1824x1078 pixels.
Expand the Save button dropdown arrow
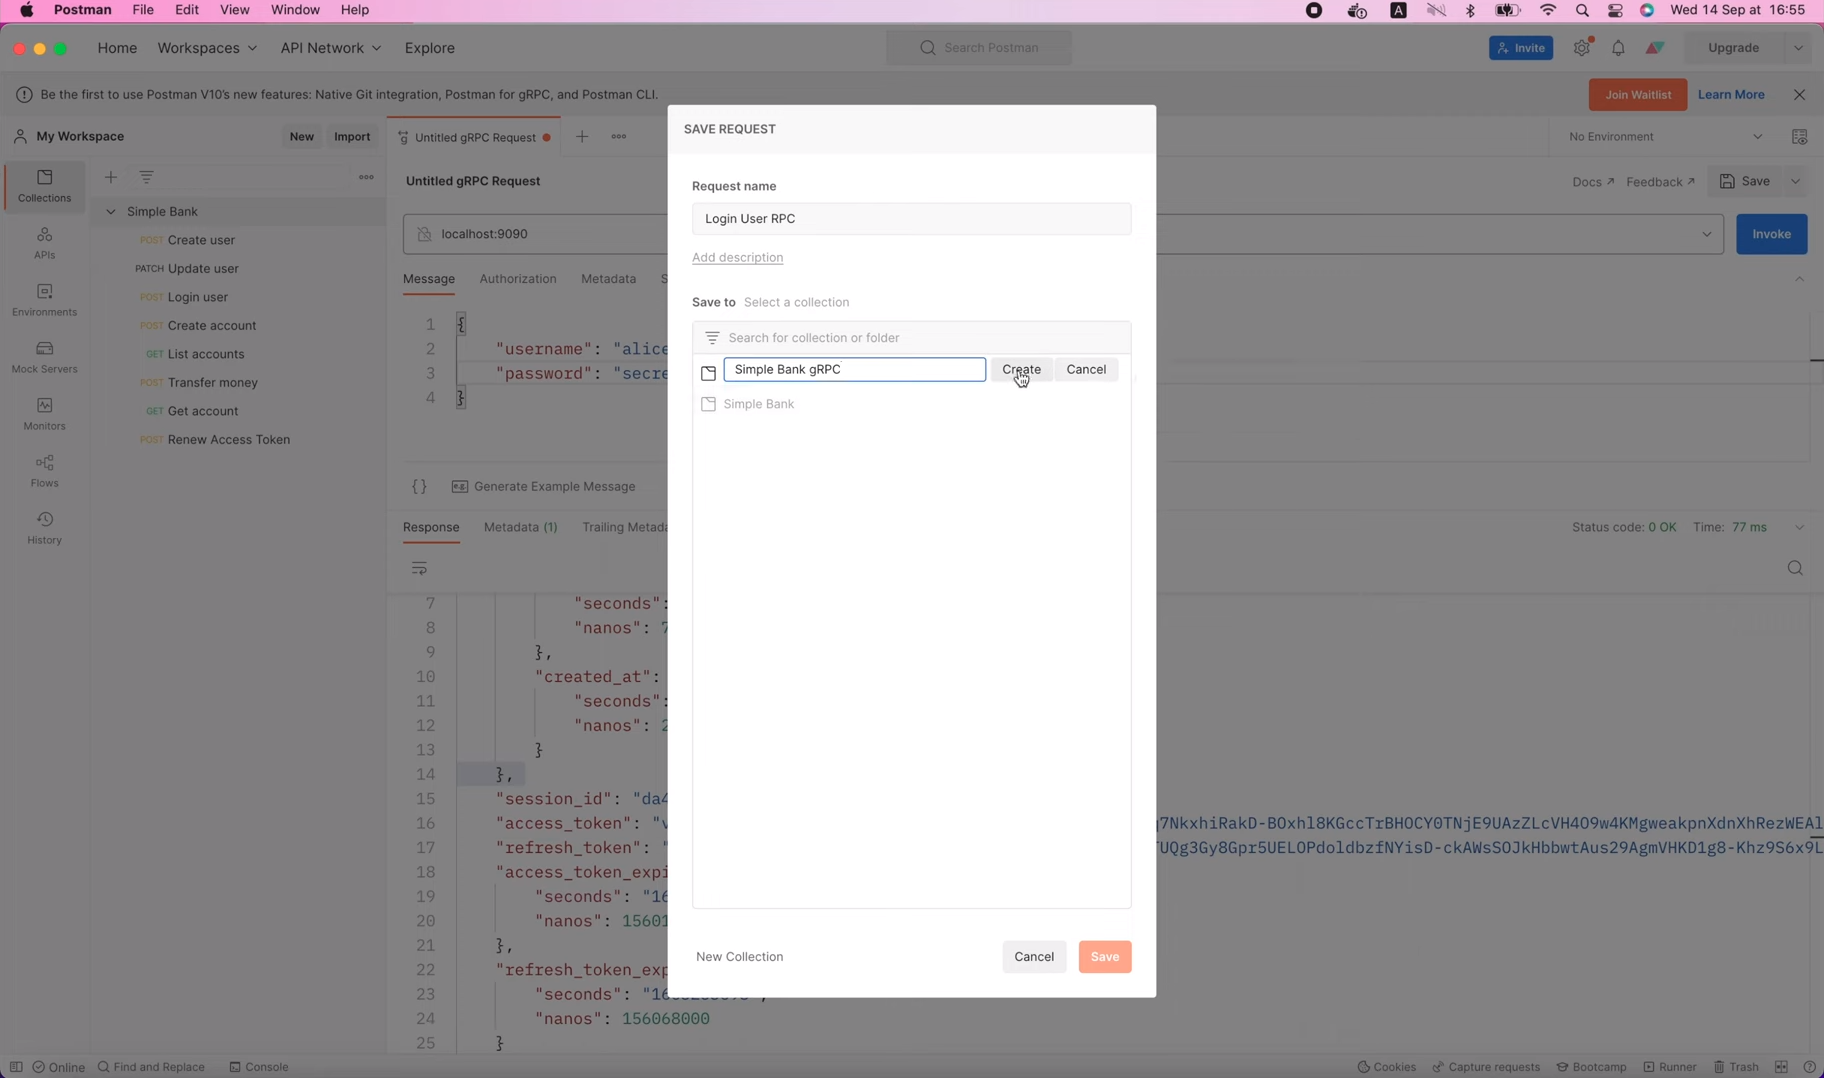point(1797,181)
